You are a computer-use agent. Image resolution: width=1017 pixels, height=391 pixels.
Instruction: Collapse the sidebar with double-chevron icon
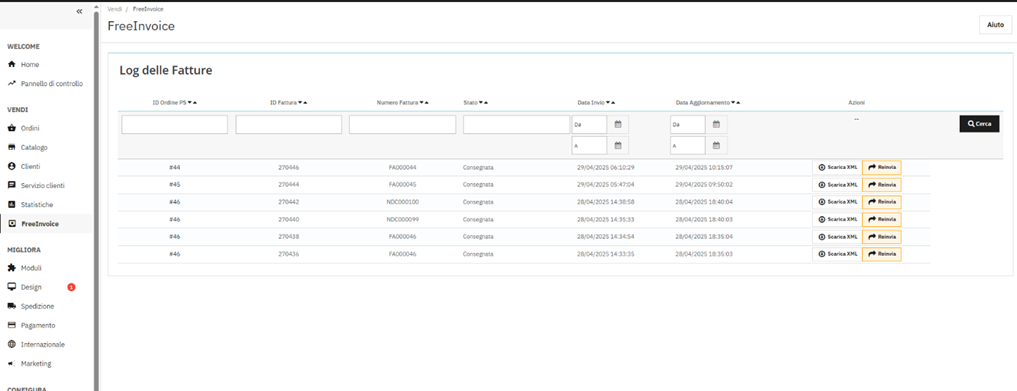79,11
